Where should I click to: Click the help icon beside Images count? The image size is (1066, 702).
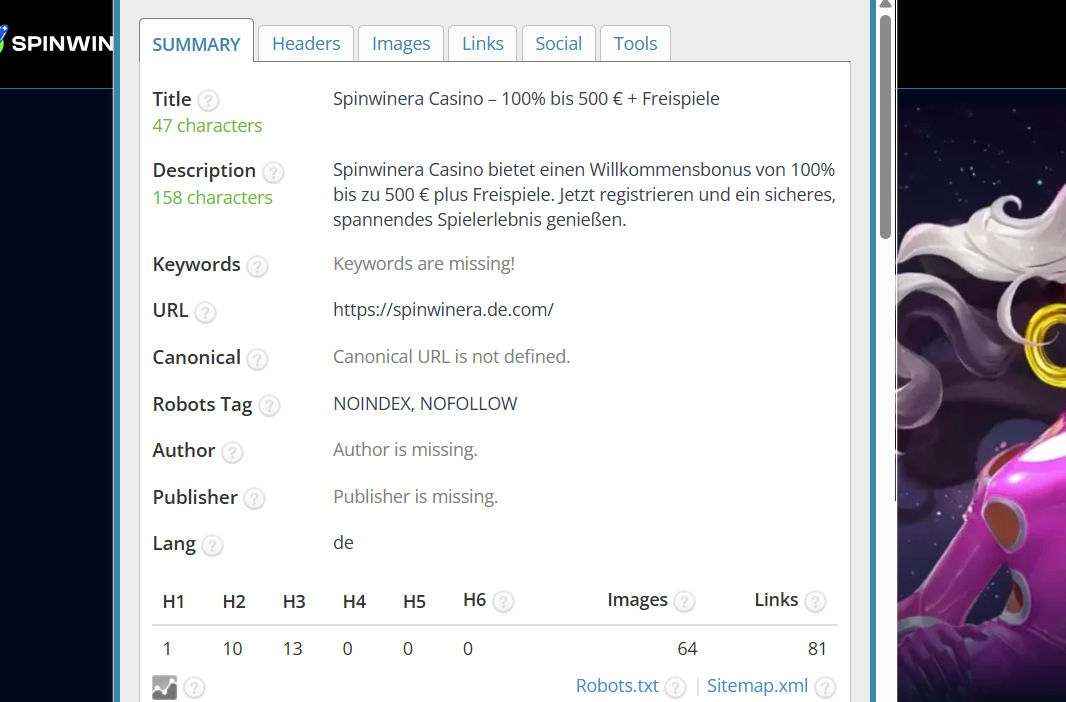click(684, 601)
